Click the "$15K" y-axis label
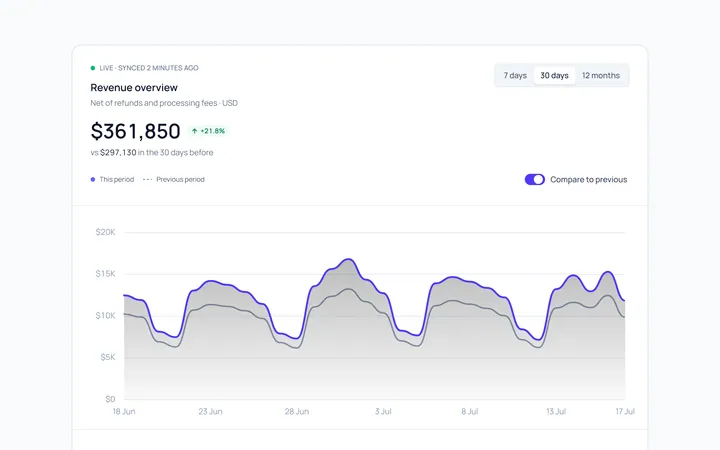 [x=105, y=274]
